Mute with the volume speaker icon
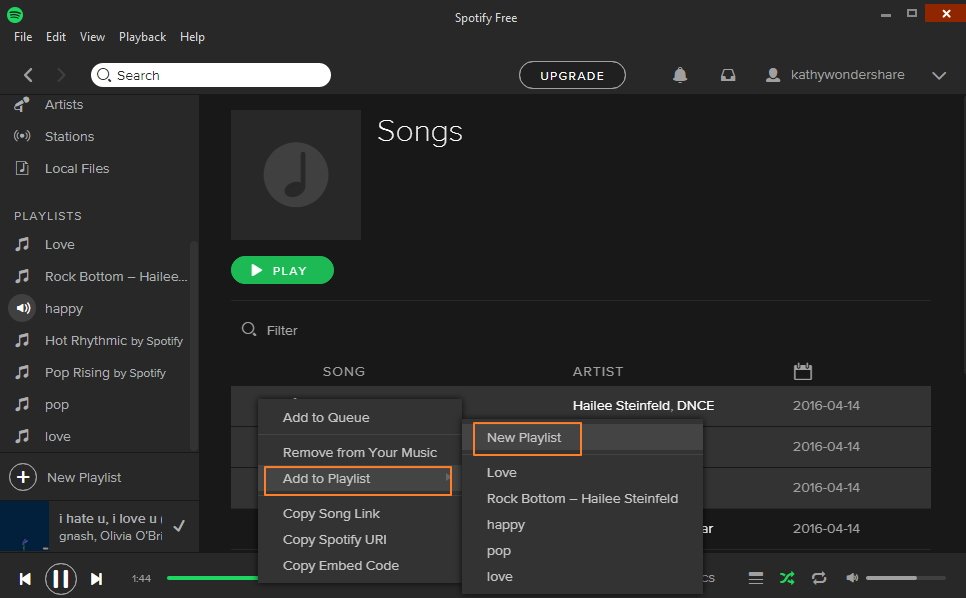966x598 pixels. (x=852, y=578)
